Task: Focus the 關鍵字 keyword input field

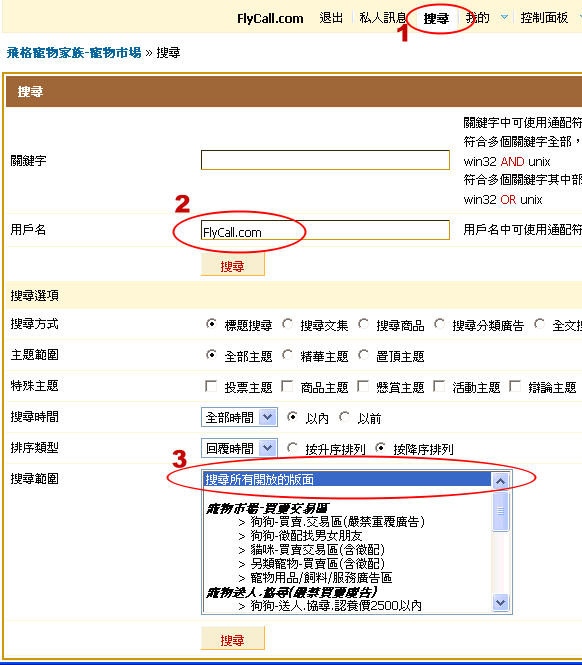Action: tap(325, 160)
